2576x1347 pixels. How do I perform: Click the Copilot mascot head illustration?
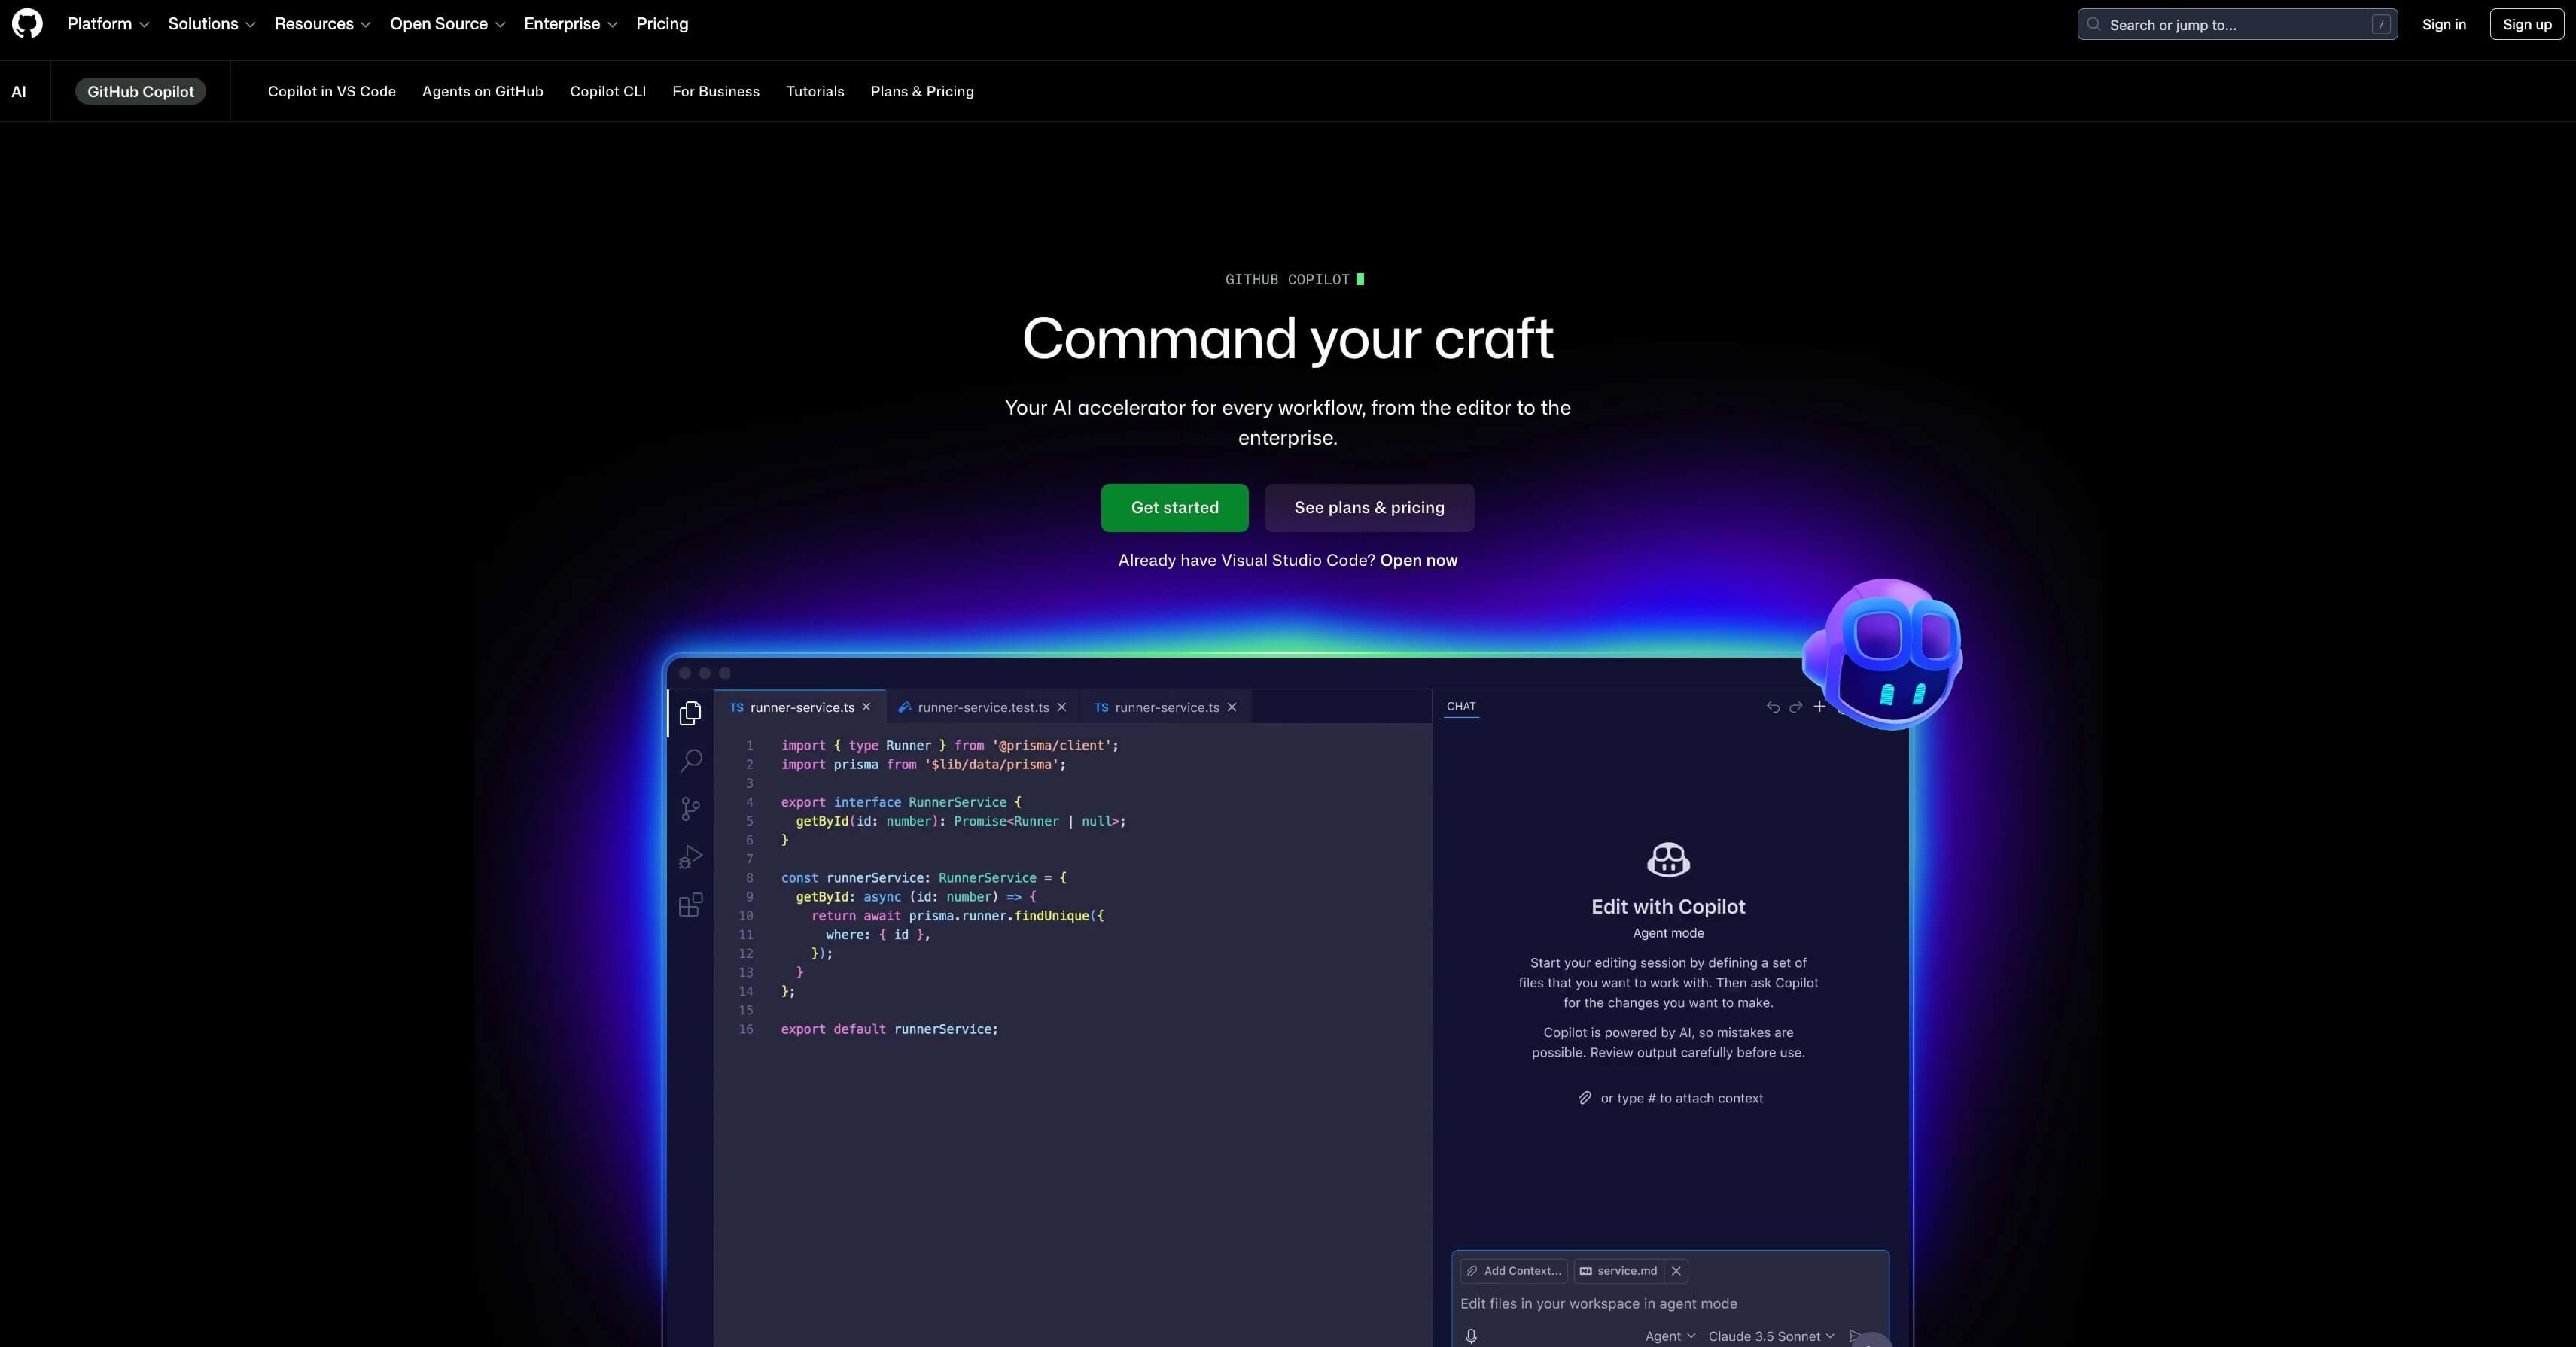pyautogui.click(x=1883, y=653)
